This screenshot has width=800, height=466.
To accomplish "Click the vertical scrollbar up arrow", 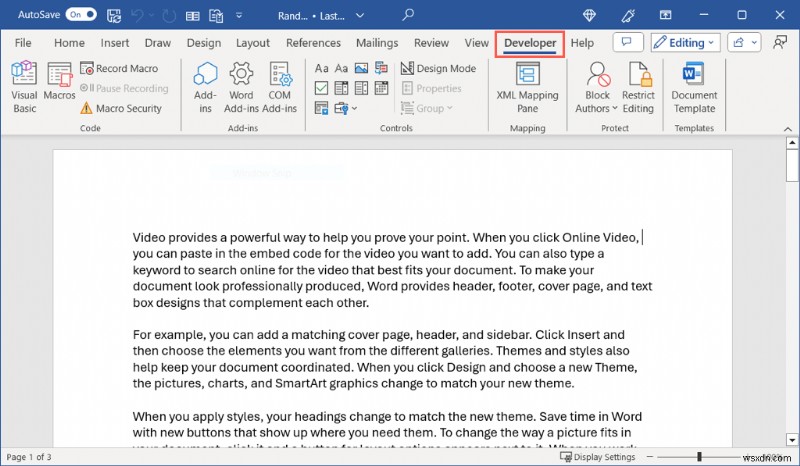I will 792,142.
